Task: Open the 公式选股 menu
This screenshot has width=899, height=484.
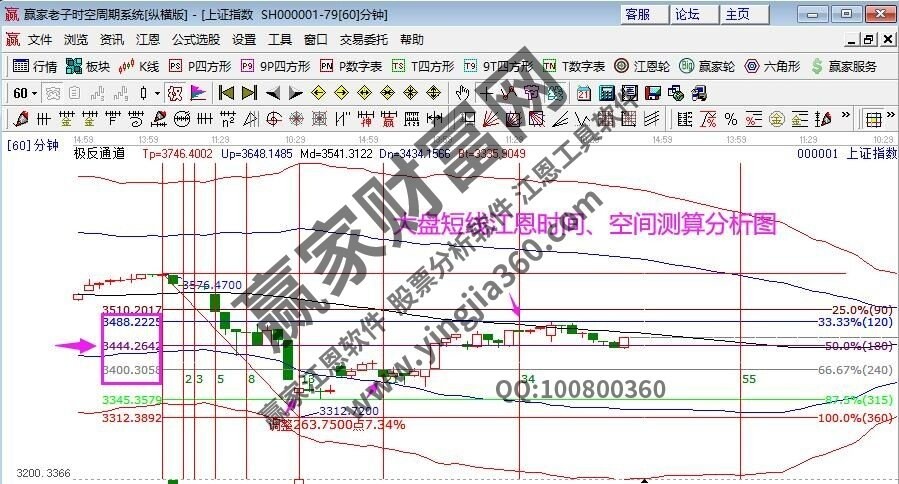Action: (196, 40)
